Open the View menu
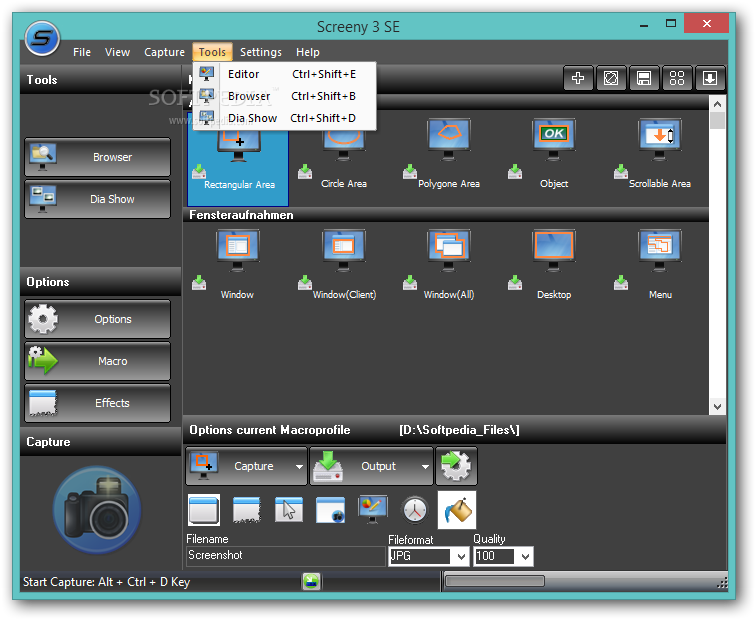 pyautogui.click(x=118, y=52)
